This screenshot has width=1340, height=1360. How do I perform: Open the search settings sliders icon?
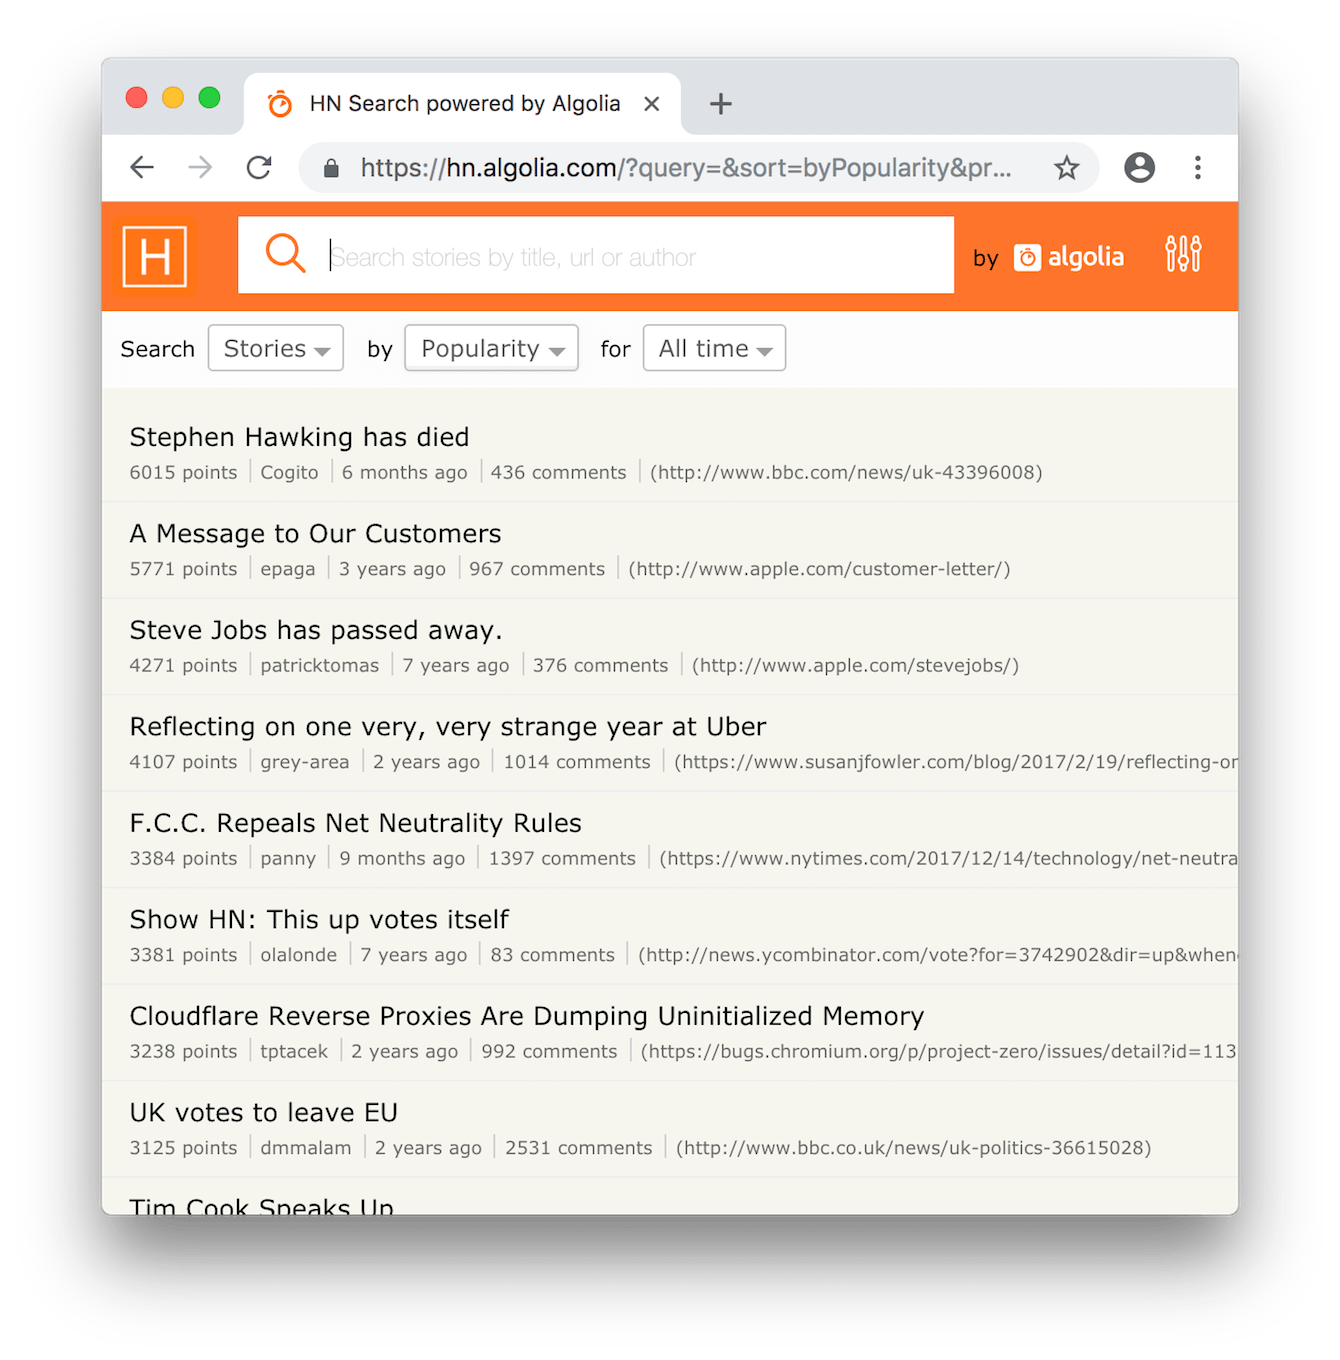pos(1183,254)
